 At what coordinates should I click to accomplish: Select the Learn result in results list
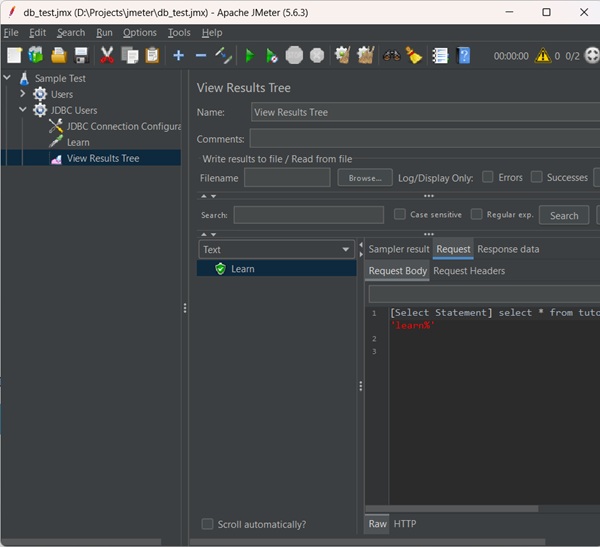coord(277,269)
